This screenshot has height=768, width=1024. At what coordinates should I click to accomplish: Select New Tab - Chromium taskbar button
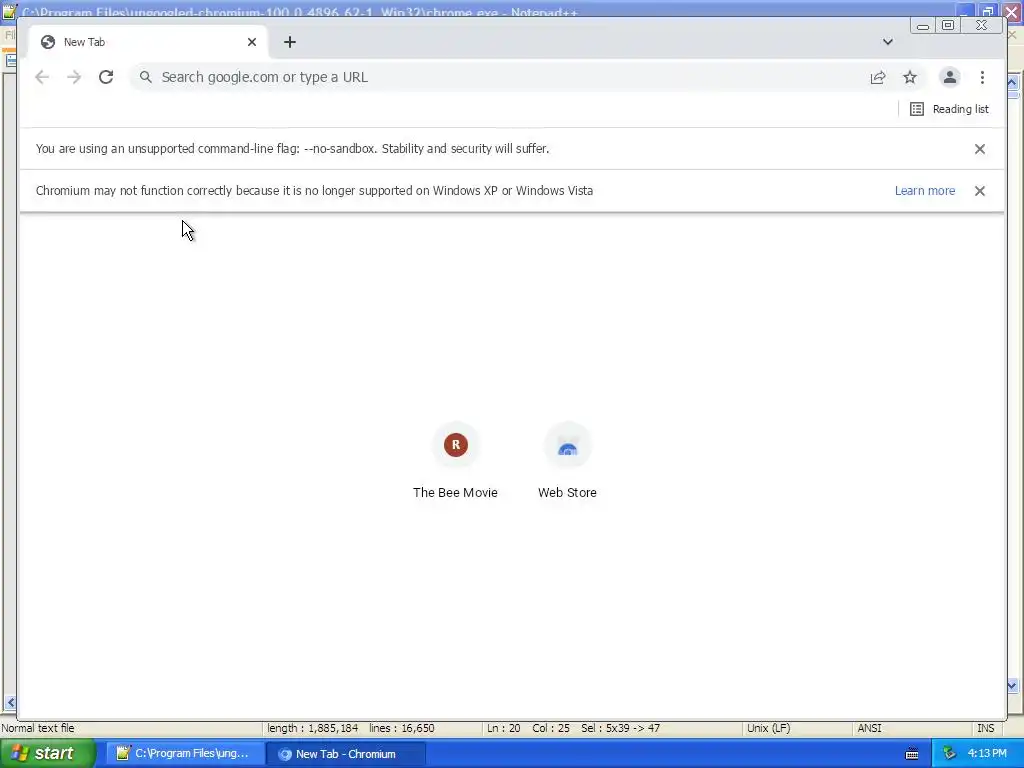(x=345, y=754)
